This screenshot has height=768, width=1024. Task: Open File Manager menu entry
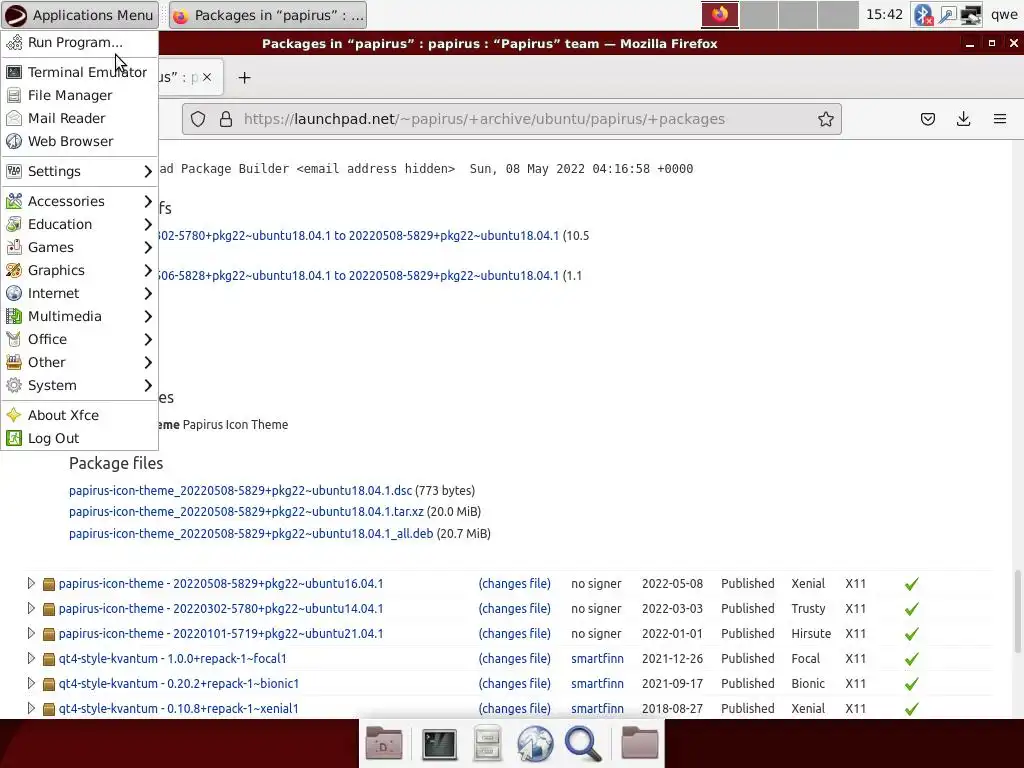[x=79, y=95]
